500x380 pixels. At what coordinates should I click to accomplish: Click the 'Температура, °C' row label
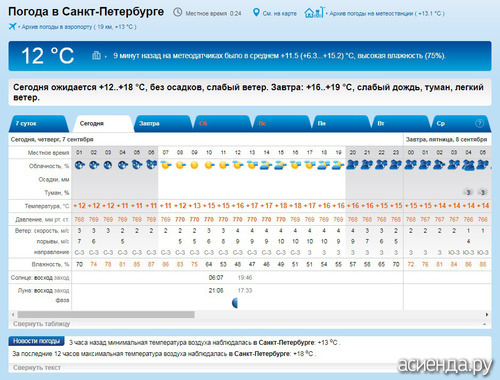[47, 206]
